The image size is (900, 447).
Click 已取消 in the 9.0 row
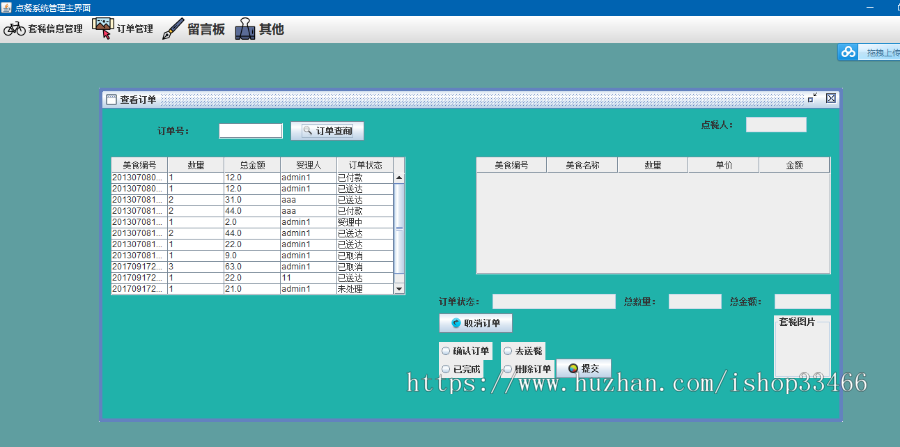[x=364, y=256]
